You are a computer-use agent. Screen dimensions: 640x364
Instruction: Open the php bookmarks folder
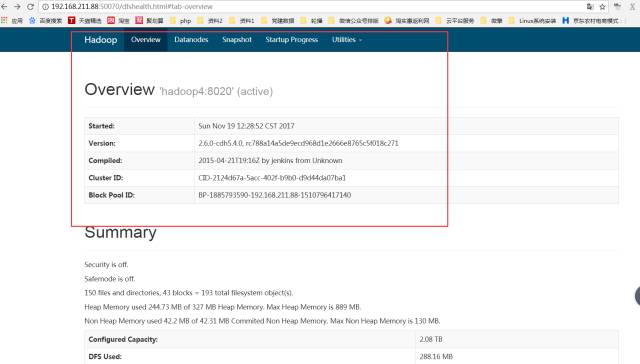pos(180,20)
